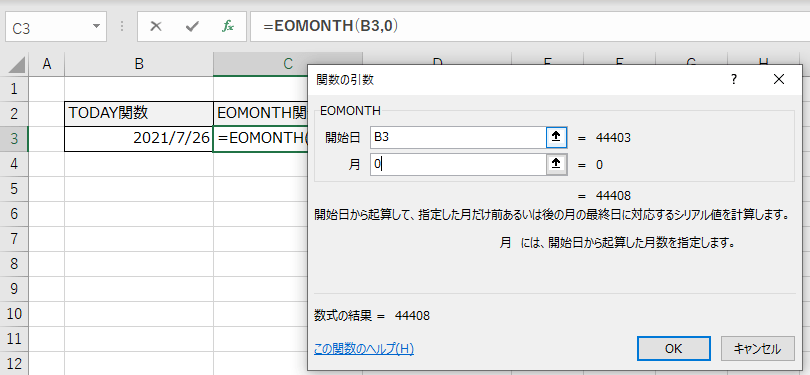Confirm with the OK button
The width and height of the screenshot is (810, 375).
coord(673,349)
